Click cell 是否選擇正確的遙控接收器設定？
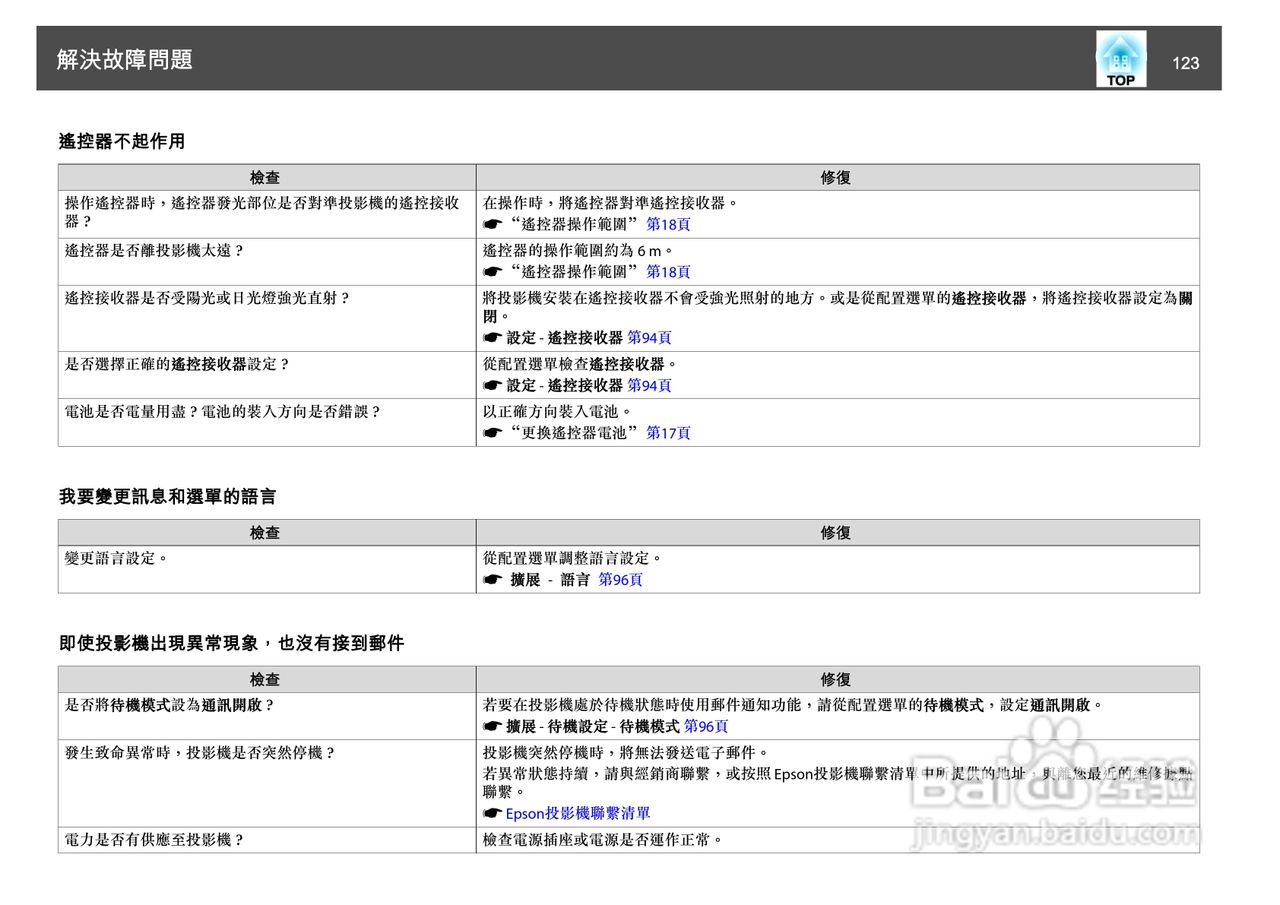 point(267,375)
